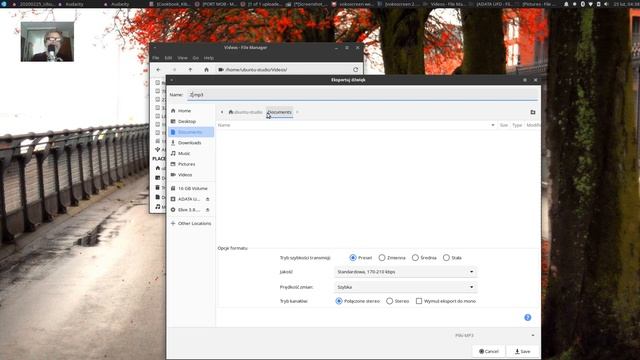Open the View menu in File Manager
The width and height of the screenshot is (640, 360).
coord(182,58)
